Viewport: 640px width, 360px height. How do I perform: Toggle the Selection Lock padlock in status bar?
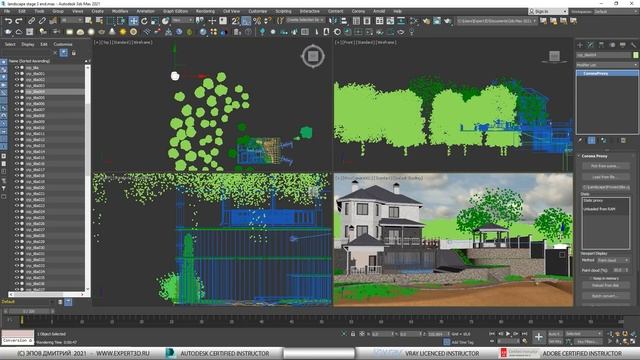(353, 333)
